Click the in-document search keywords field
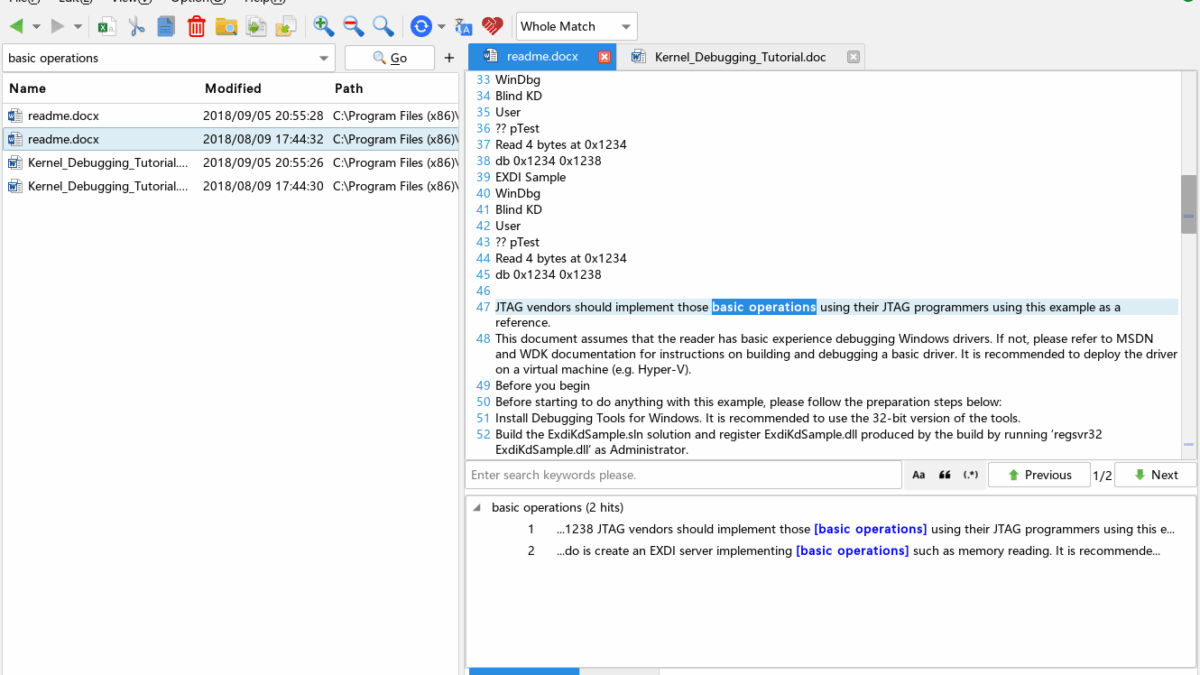This screenshot has width=1200, height=675. pyautogui.click(x=684, y=475)
